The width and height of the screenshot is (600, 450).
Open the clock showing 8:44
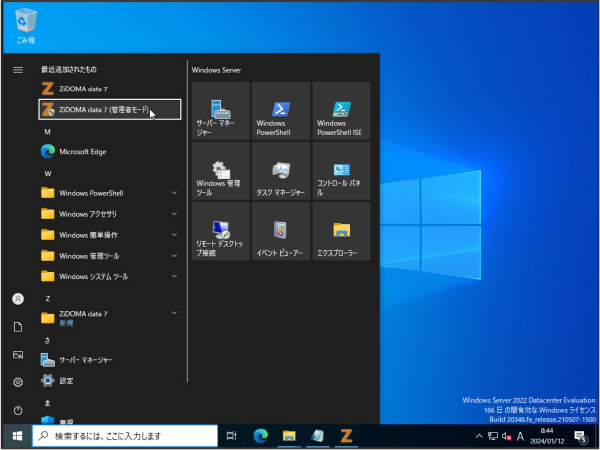[547, 436]
